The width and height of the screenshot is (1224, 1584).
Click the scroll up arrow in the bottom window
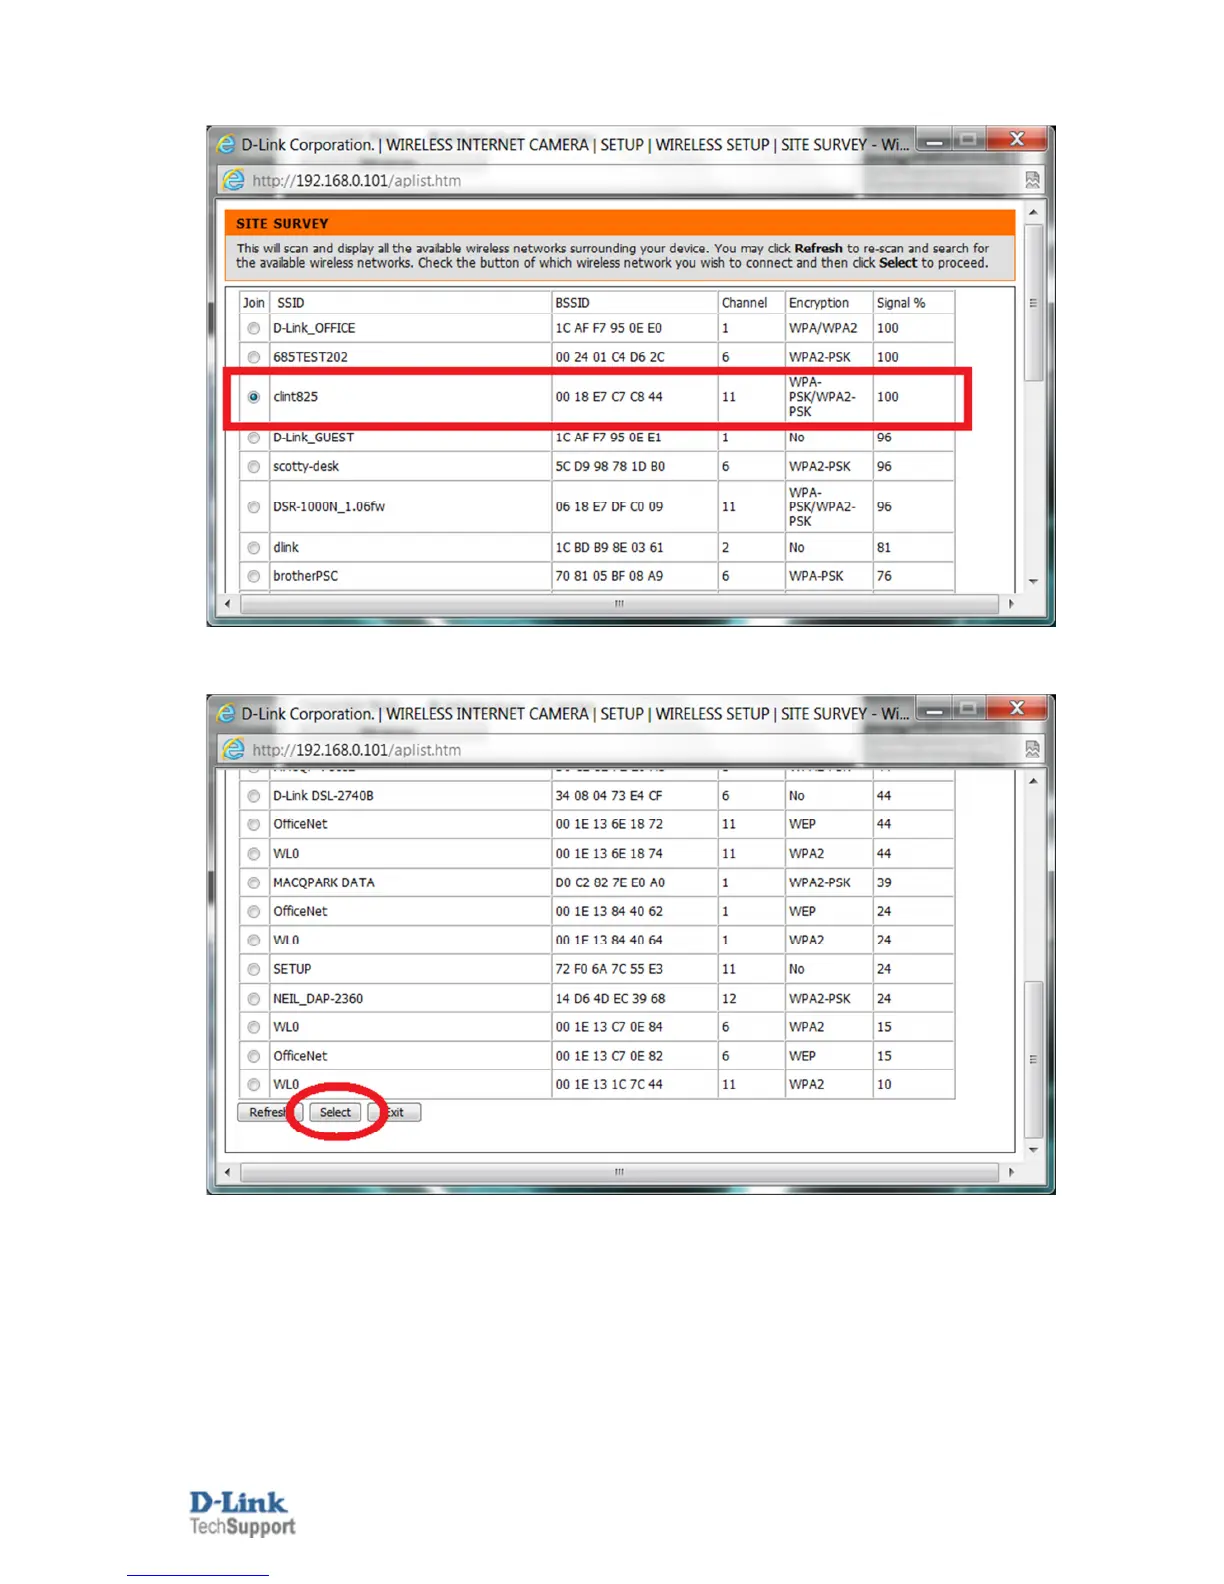[1033, 780]
